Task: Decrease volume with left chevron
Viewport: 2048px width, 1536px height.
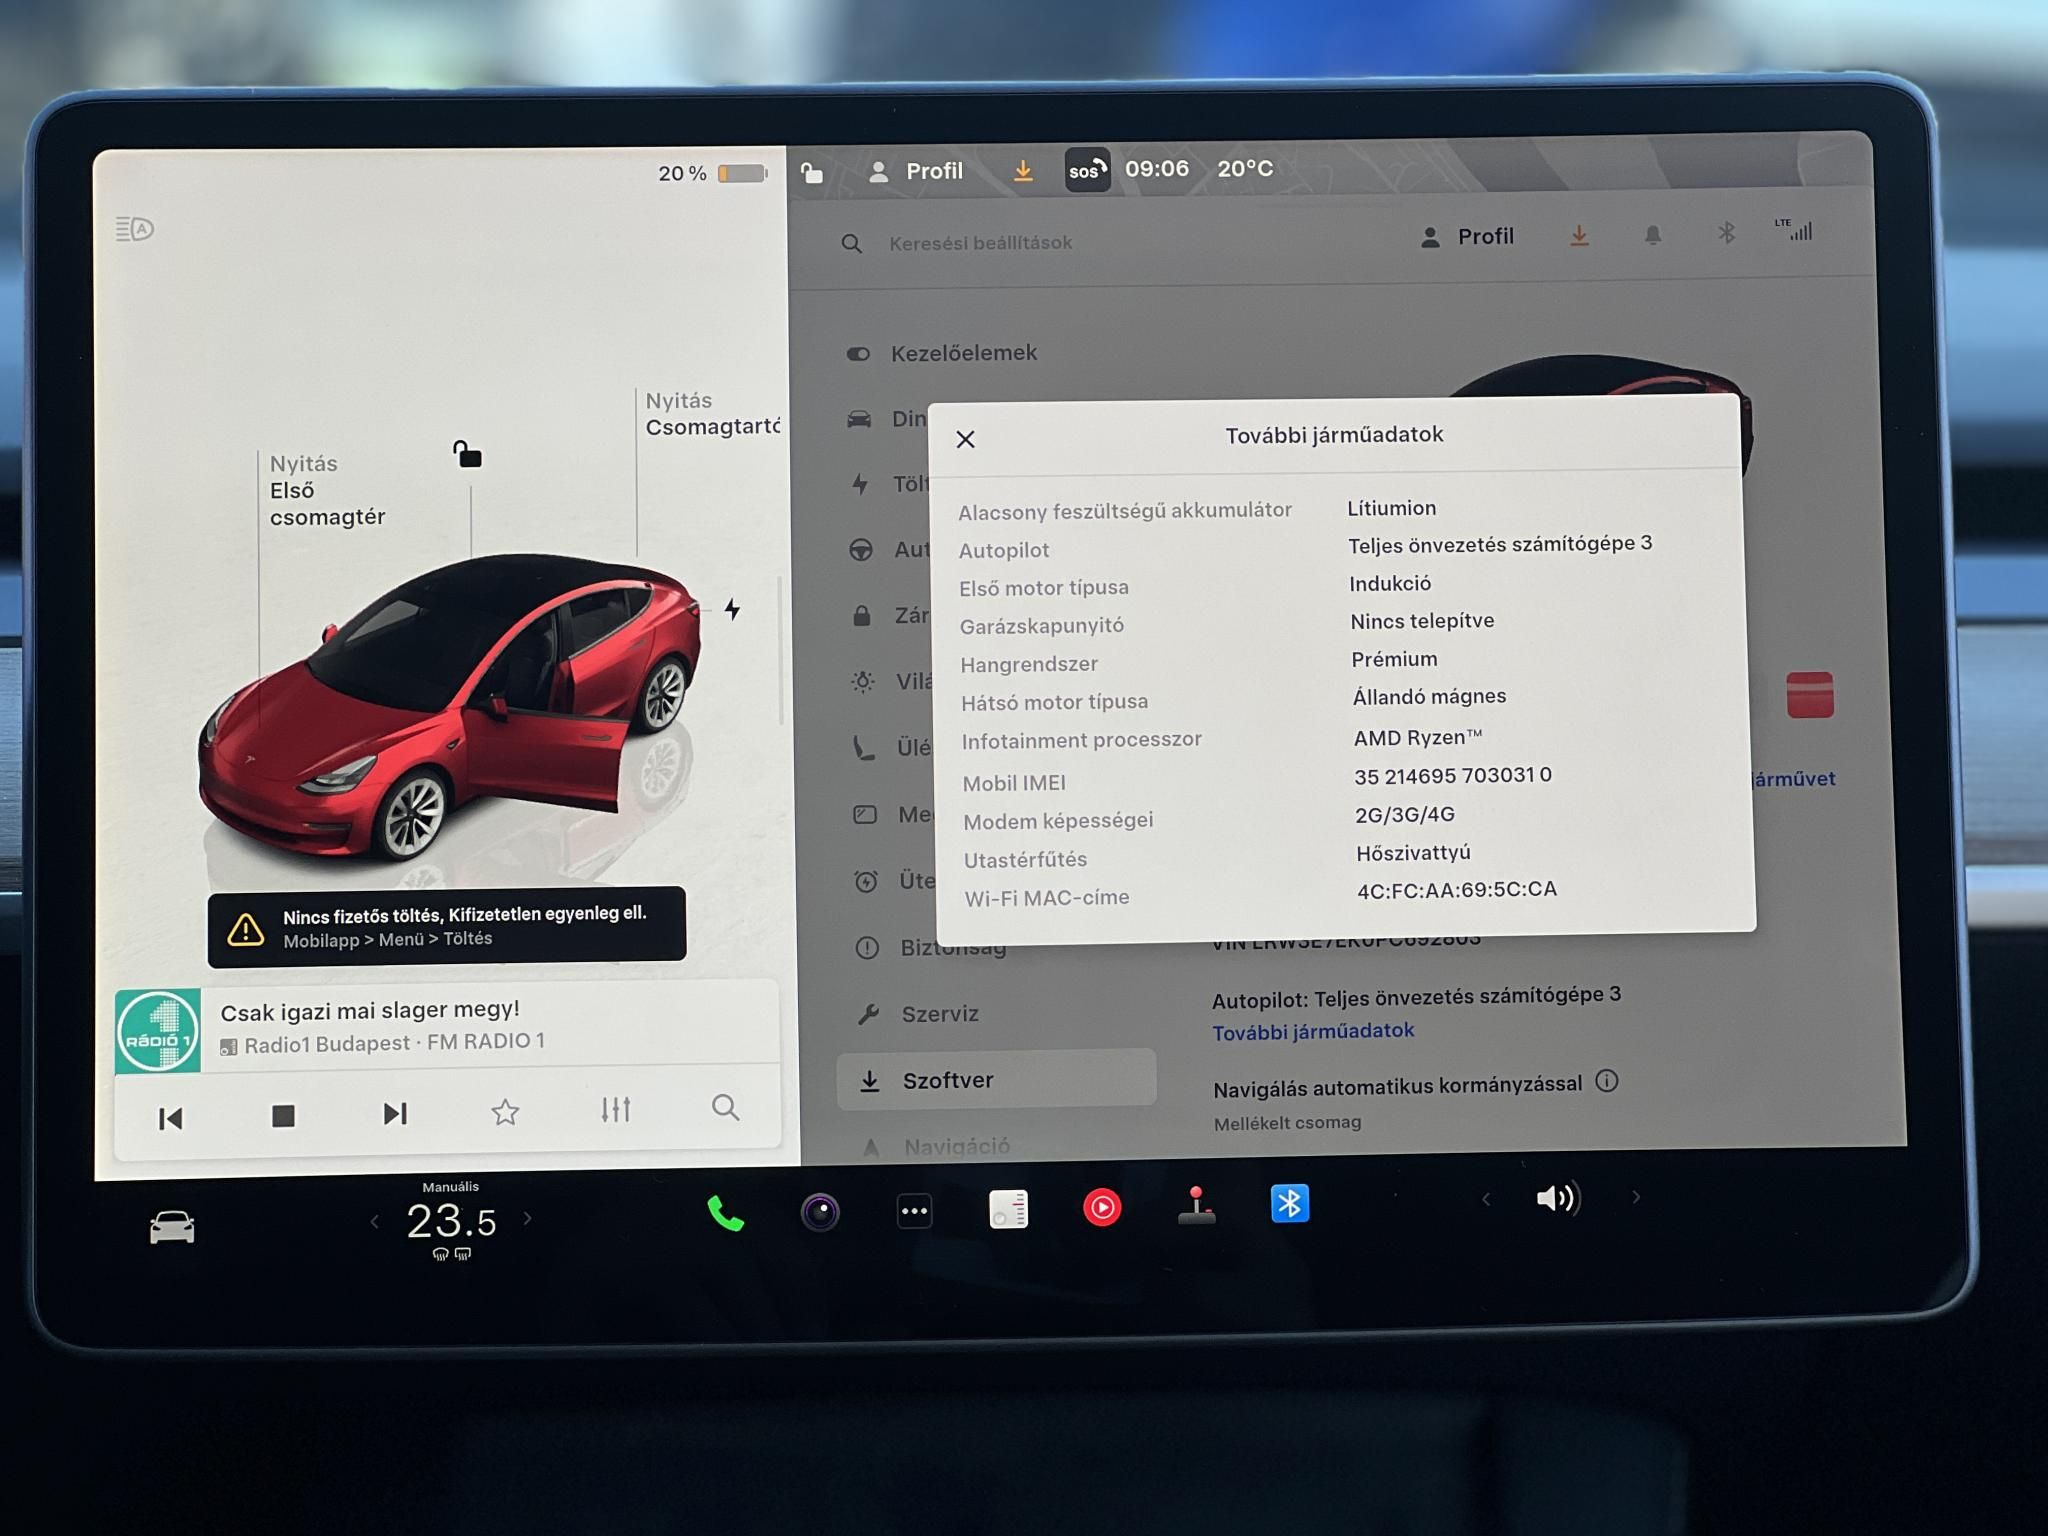Action: pyautogui.click(x=1486, y=1199)
